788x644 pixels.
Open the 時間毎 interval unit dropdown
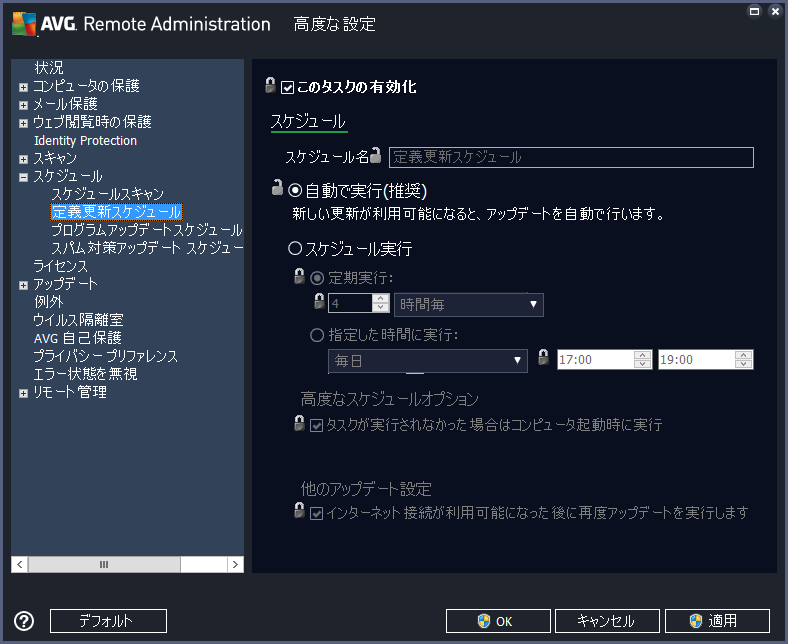(468, 305)
